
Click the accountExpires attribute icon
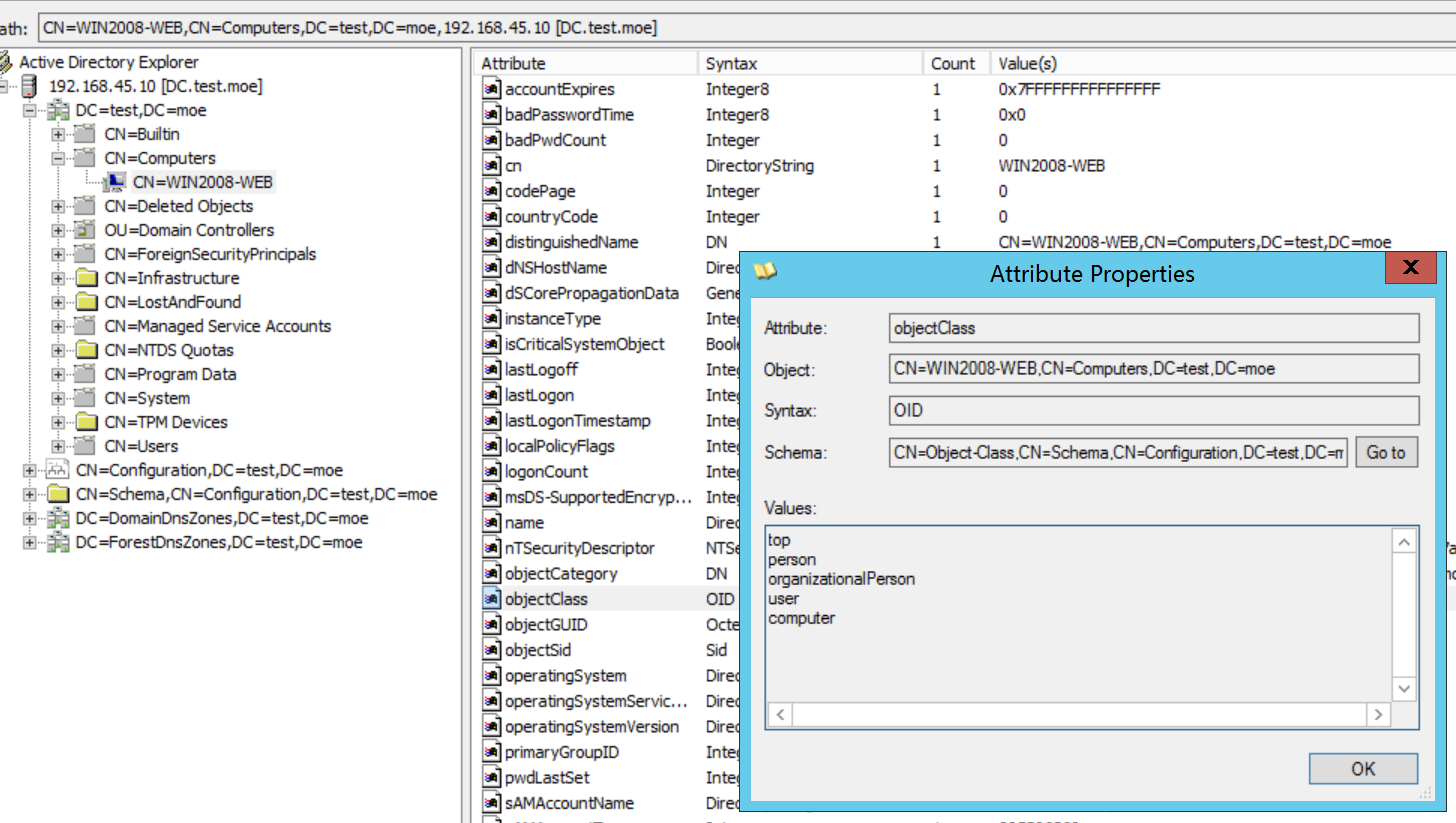click(x=492, y=89)
